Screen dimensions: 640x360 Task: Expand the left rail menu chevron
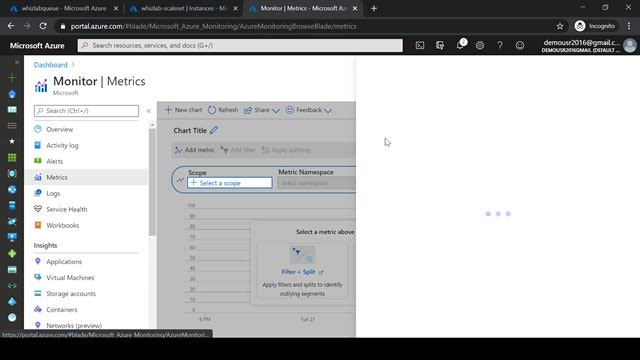click(17, 62)
